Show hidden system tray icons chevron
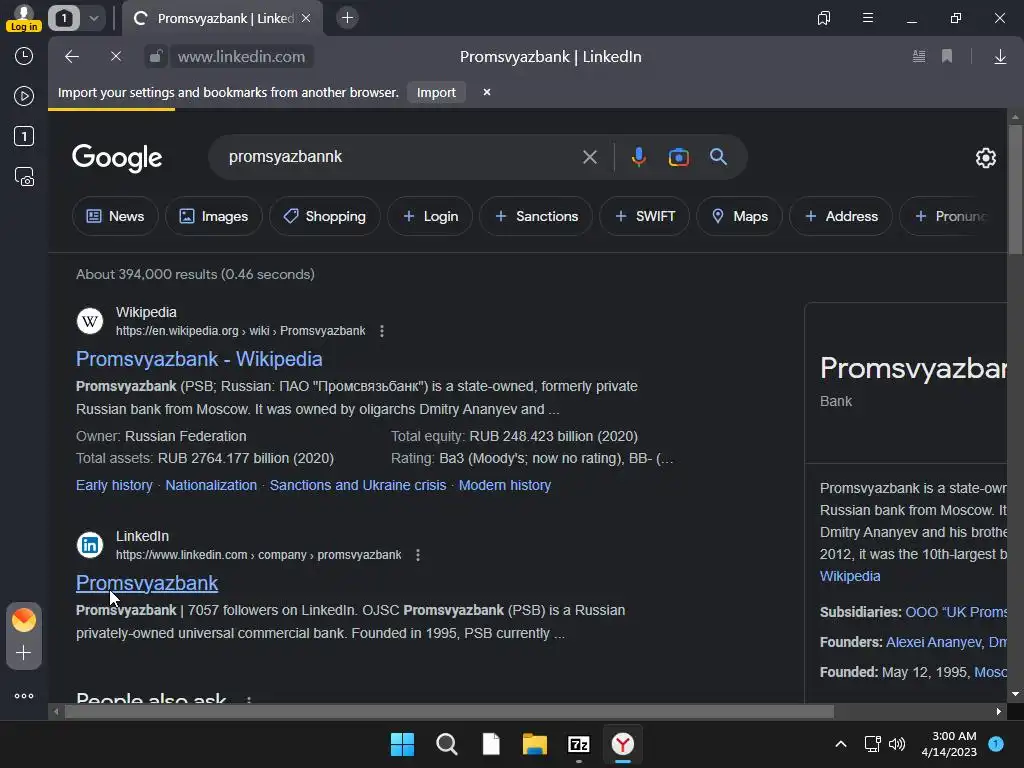Viewport: 1024px width, 768px height. 841,744
